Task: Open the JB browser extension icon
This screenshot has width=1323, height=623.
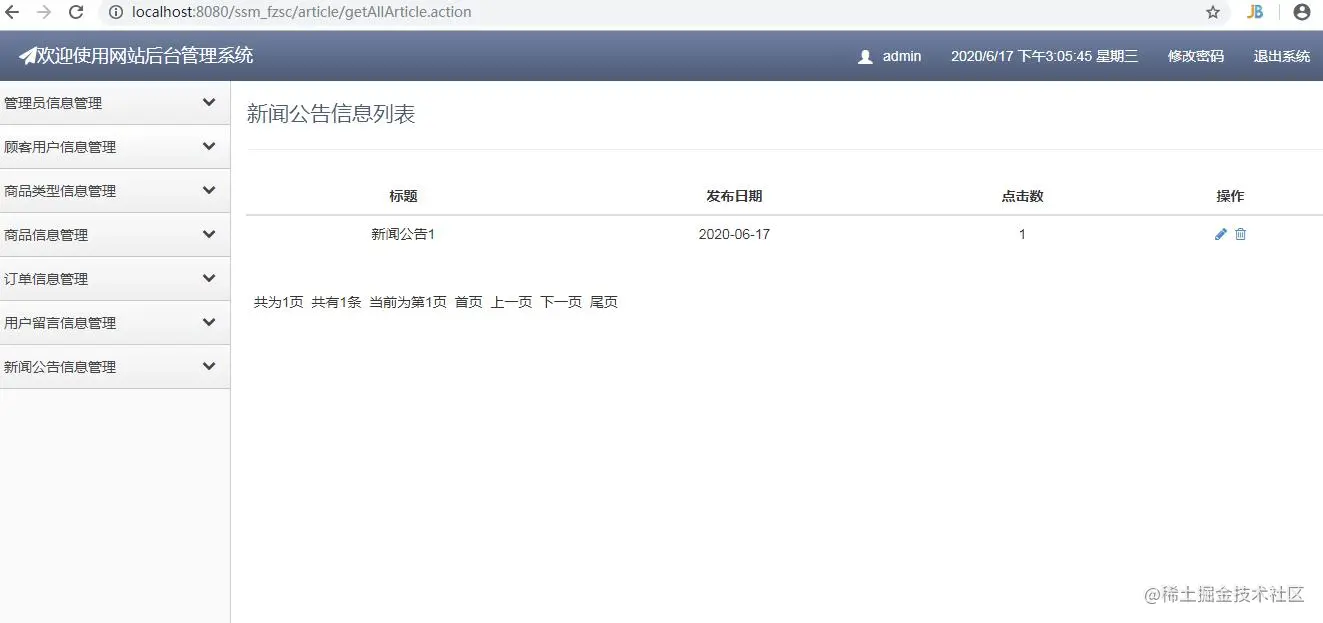Action: [x=1255, y=12]
